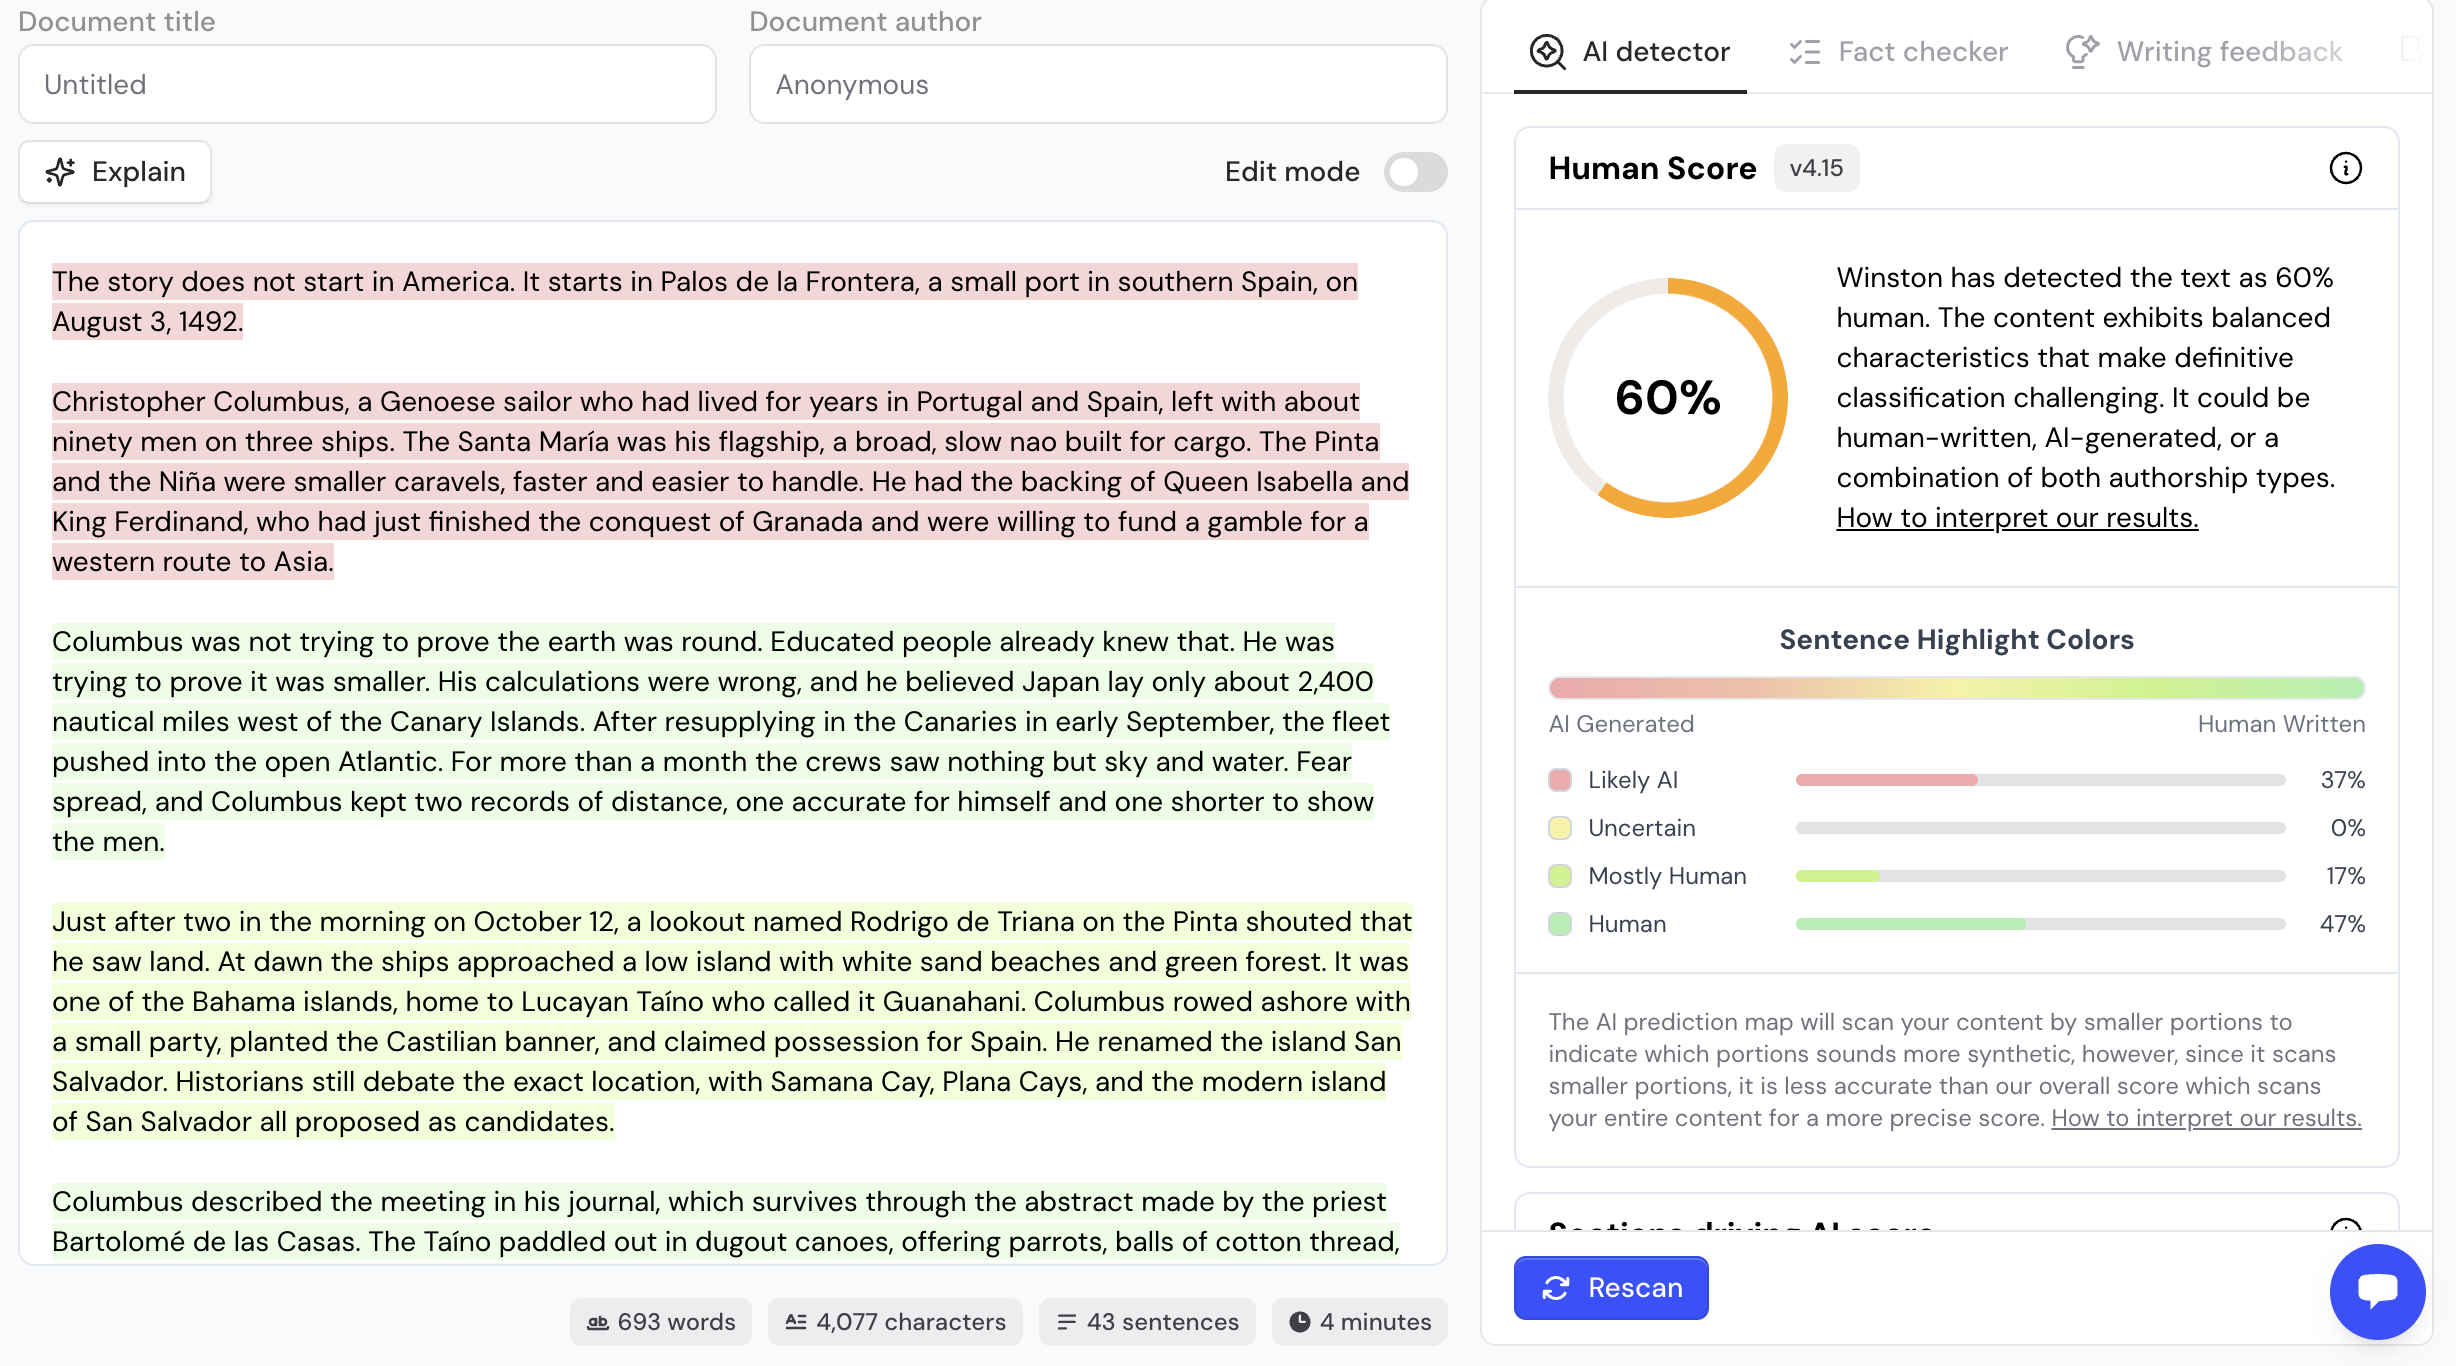
Task: Click the Human green color swatch
Action: click(x=1560, y=924)
